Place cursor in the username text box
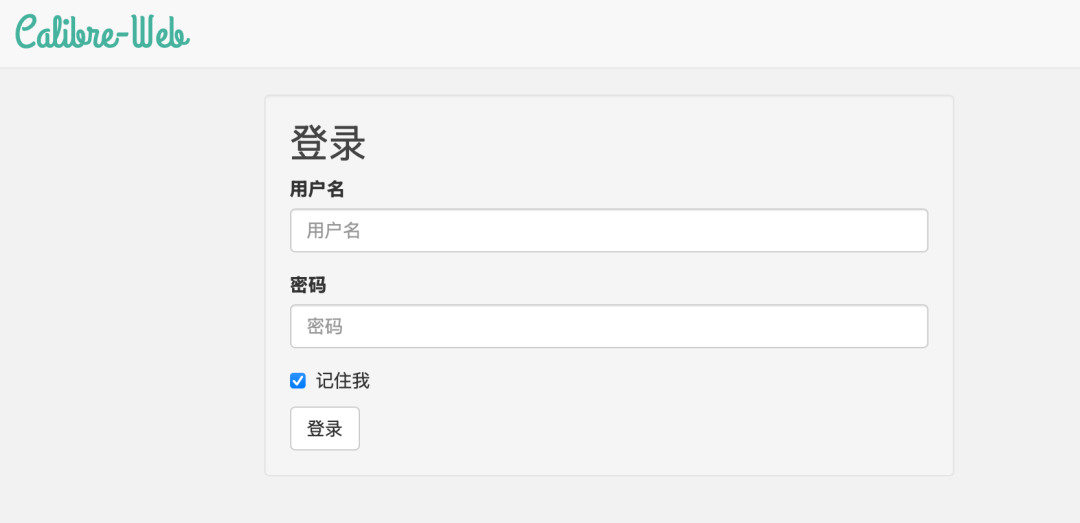 [609, 230]
